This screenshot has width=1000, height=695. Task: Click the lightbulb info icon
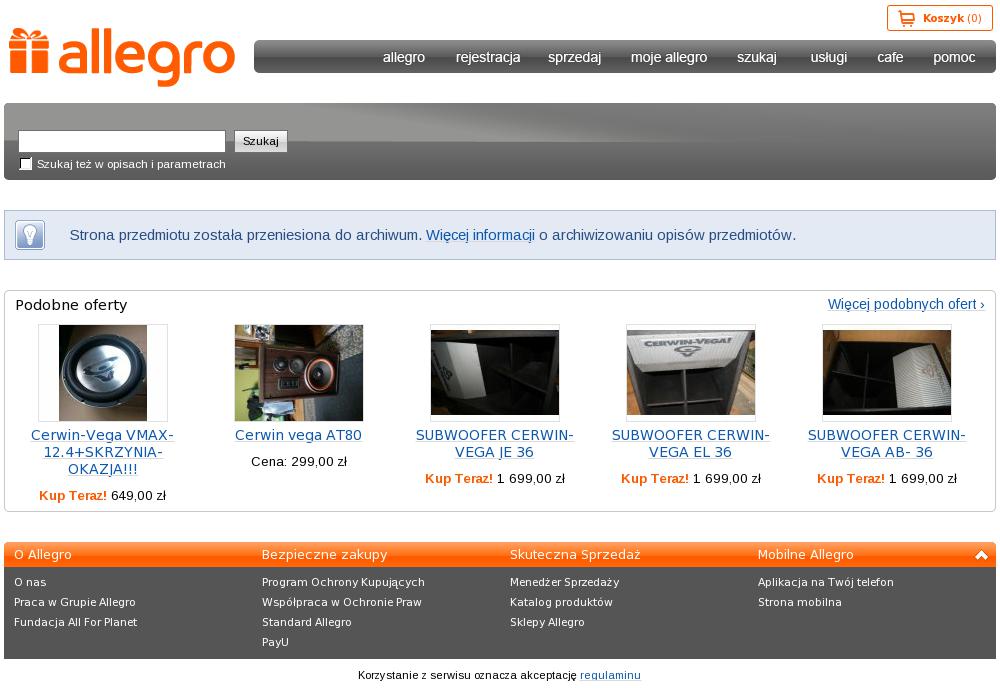pyautogui.click(x=30, y=235)
